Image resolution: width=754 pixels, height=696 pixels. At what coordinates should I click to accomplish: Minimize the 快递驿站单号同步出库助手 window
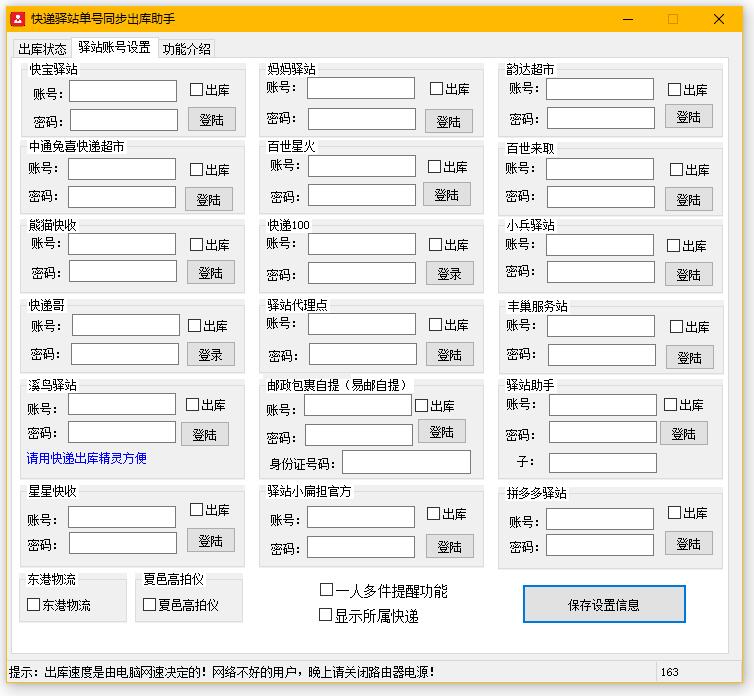pyautogui.click(x=628, y=19)
